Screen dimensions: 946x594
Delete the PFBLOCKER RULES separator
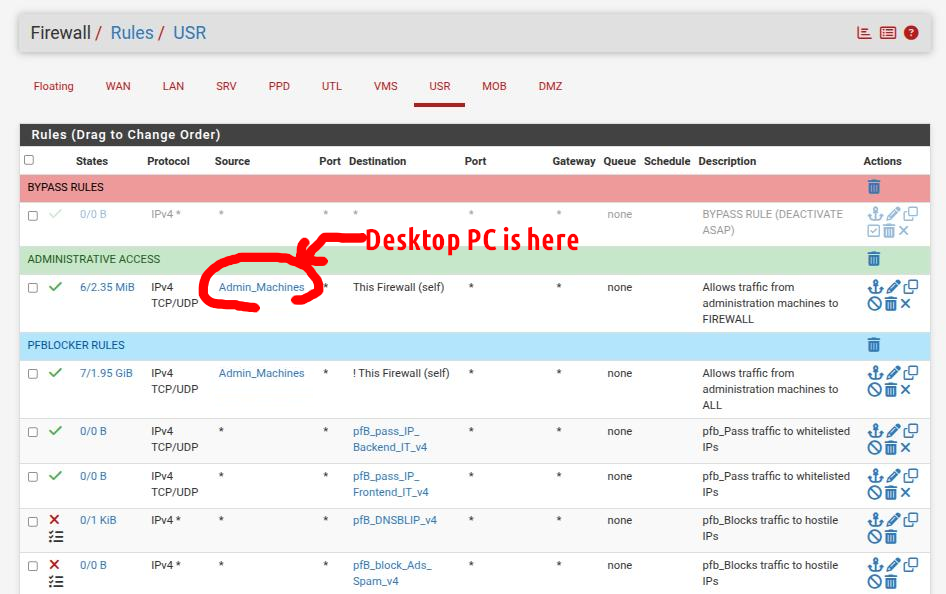874,345
